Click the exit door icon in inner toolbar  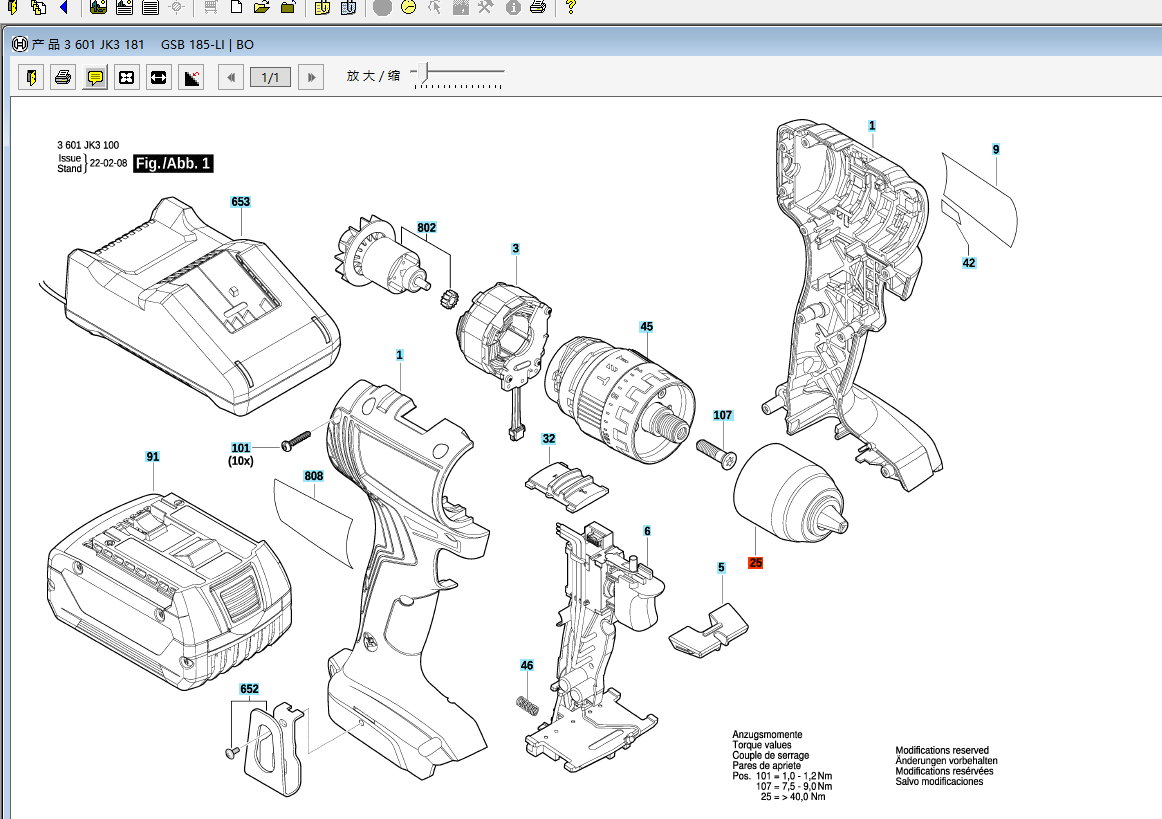pyautogui.click(x=31, y=77)
